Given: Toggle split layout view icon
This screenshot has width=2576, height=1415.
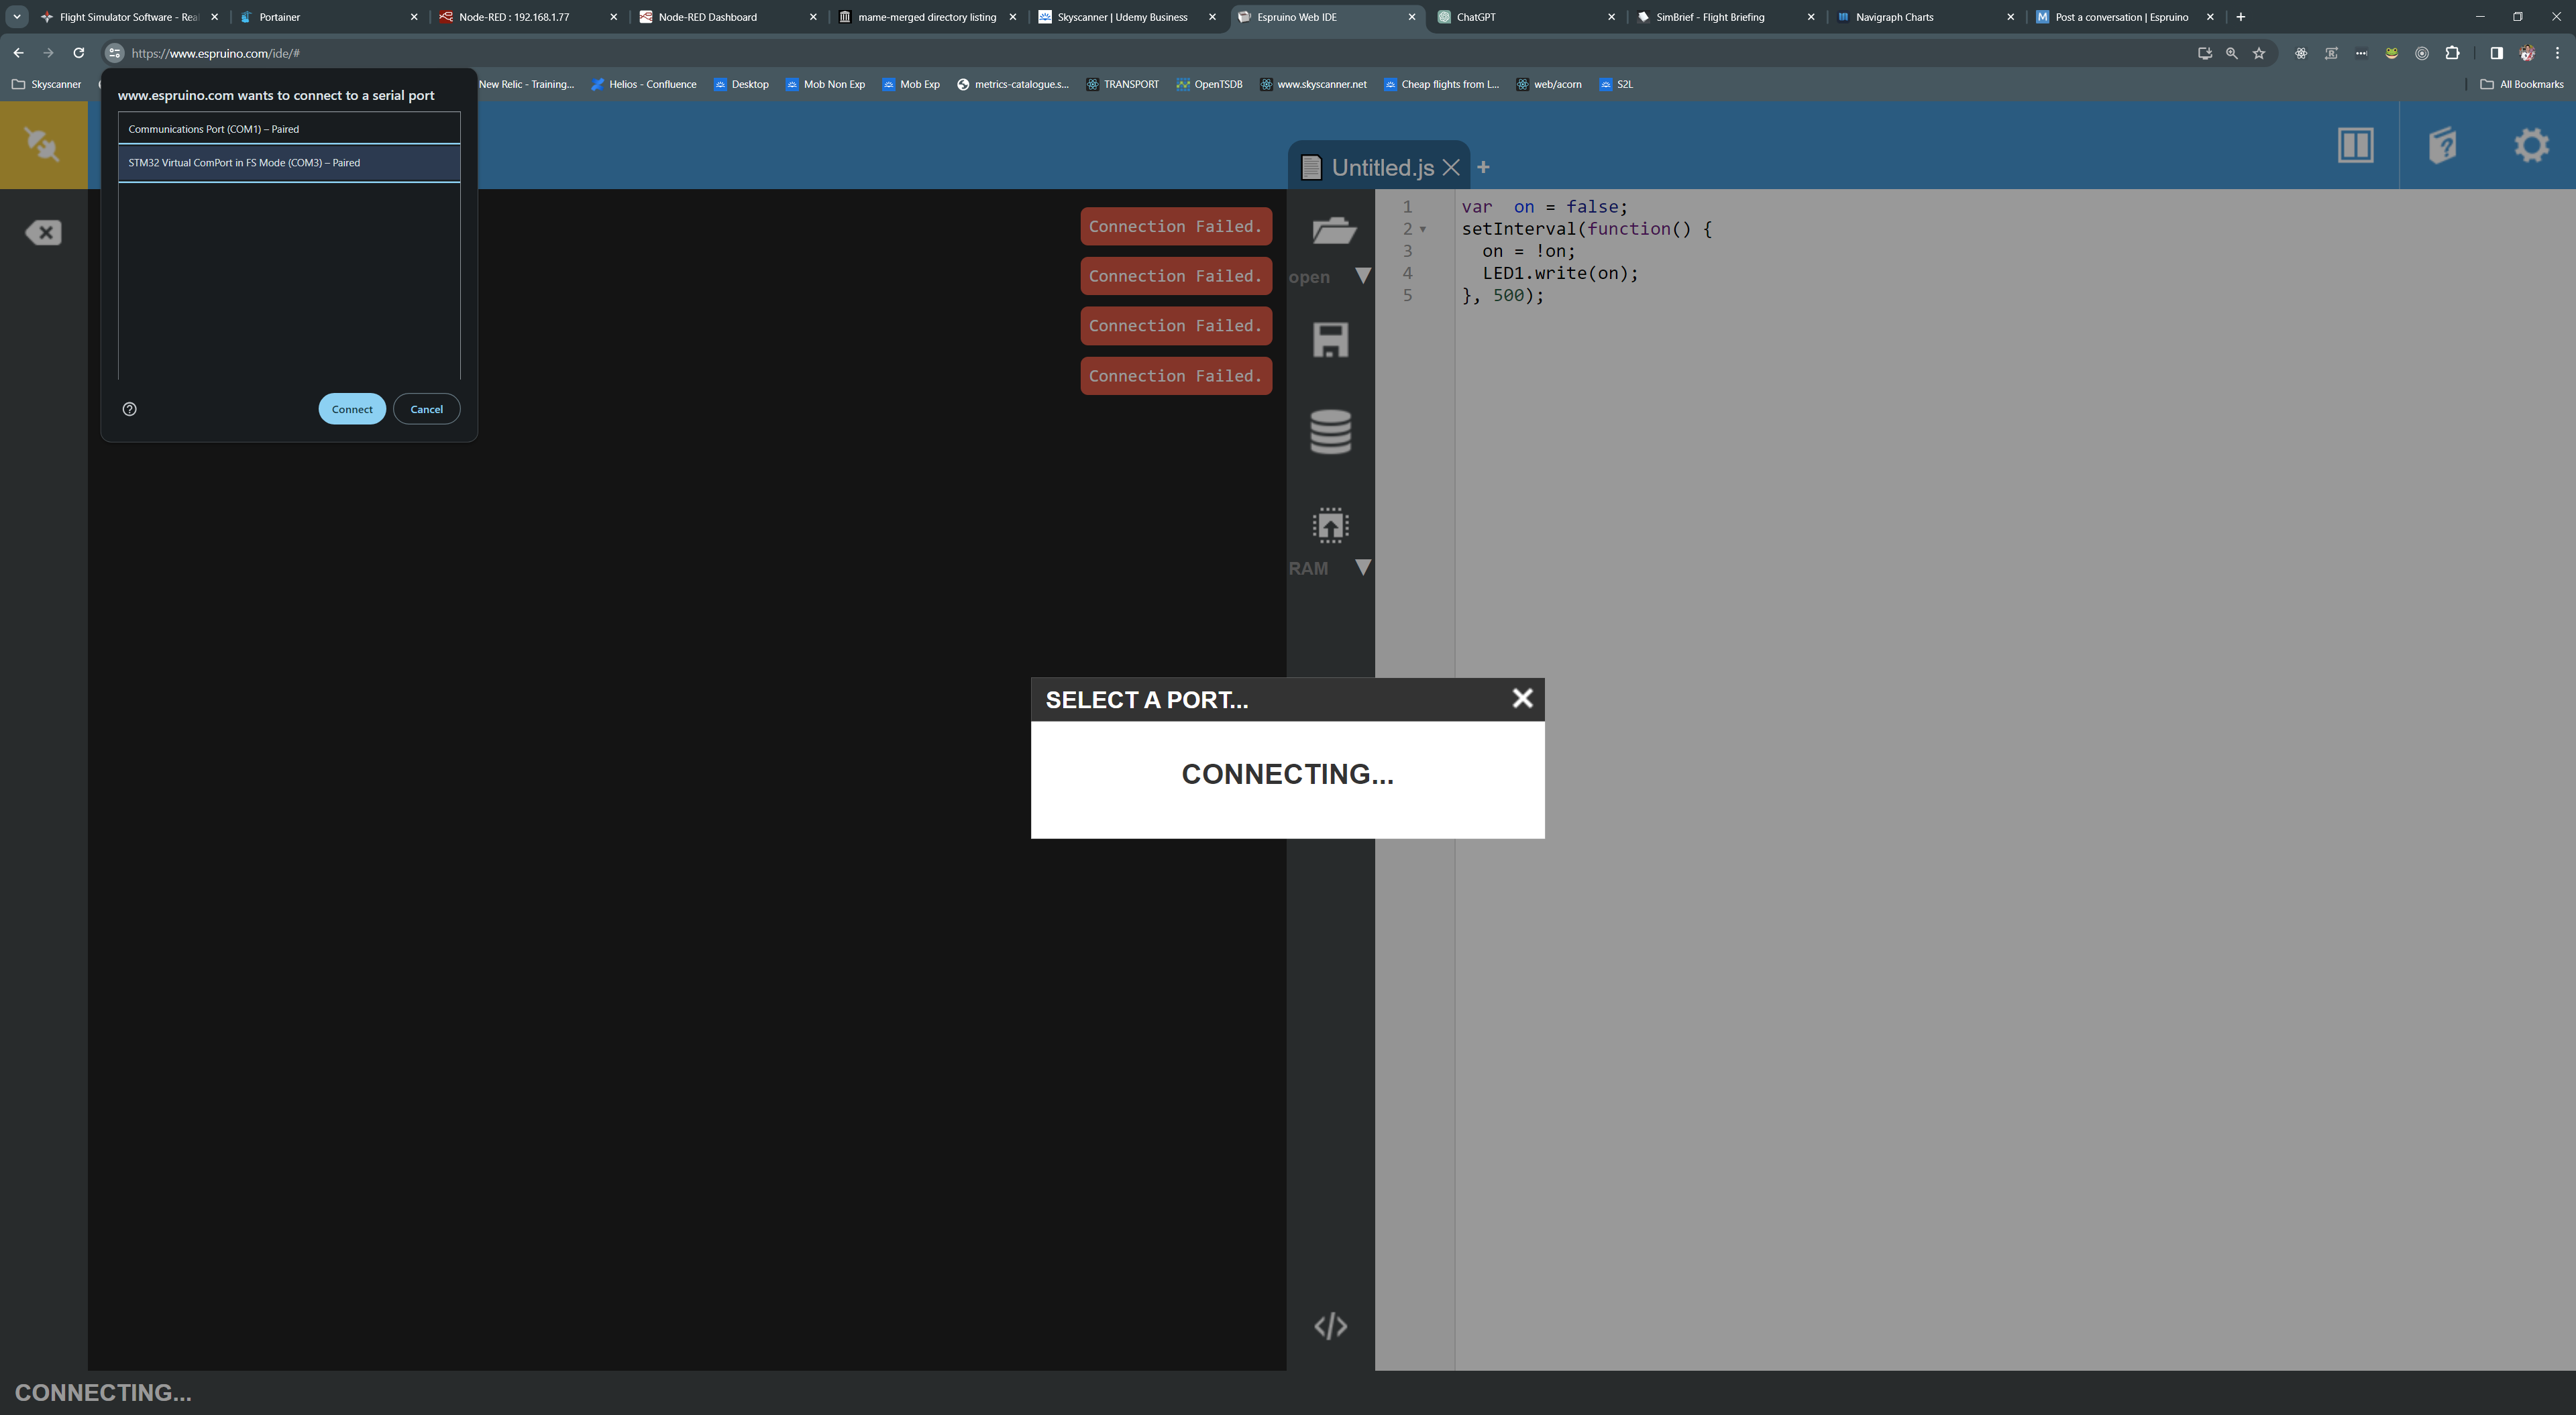Looking at the screenshot, I should pyautogui.click(x=2355, y=145).
